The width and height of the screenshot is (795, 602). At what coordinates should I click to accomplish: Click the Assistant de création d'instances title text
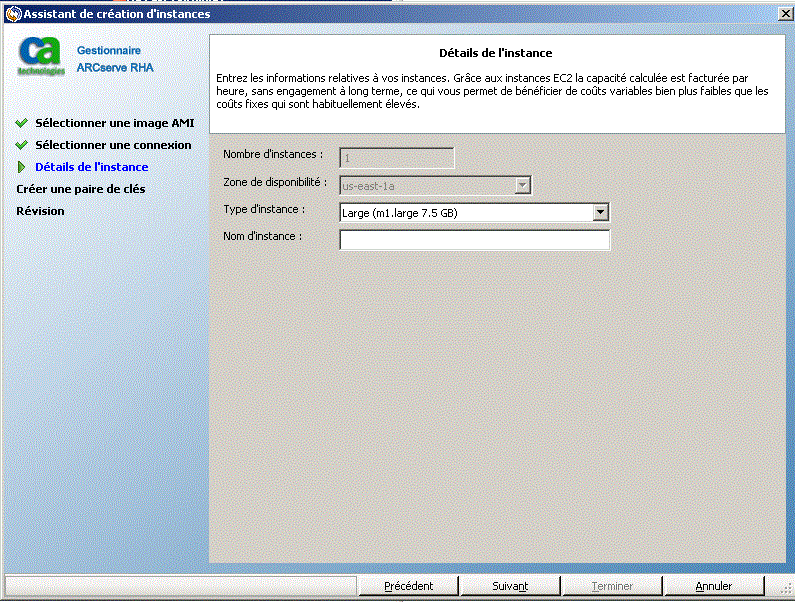click(x=117, y=14)
